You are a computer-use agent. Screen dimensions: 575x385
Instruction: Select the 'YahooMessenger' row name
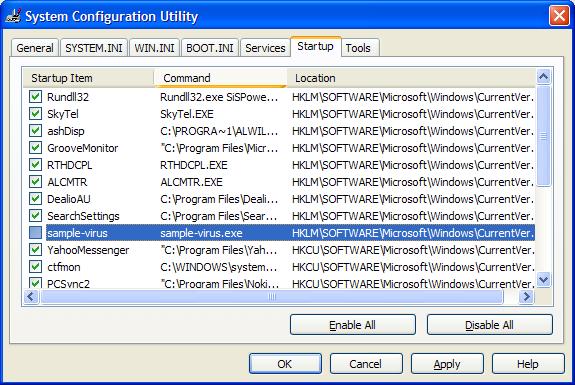88,250
